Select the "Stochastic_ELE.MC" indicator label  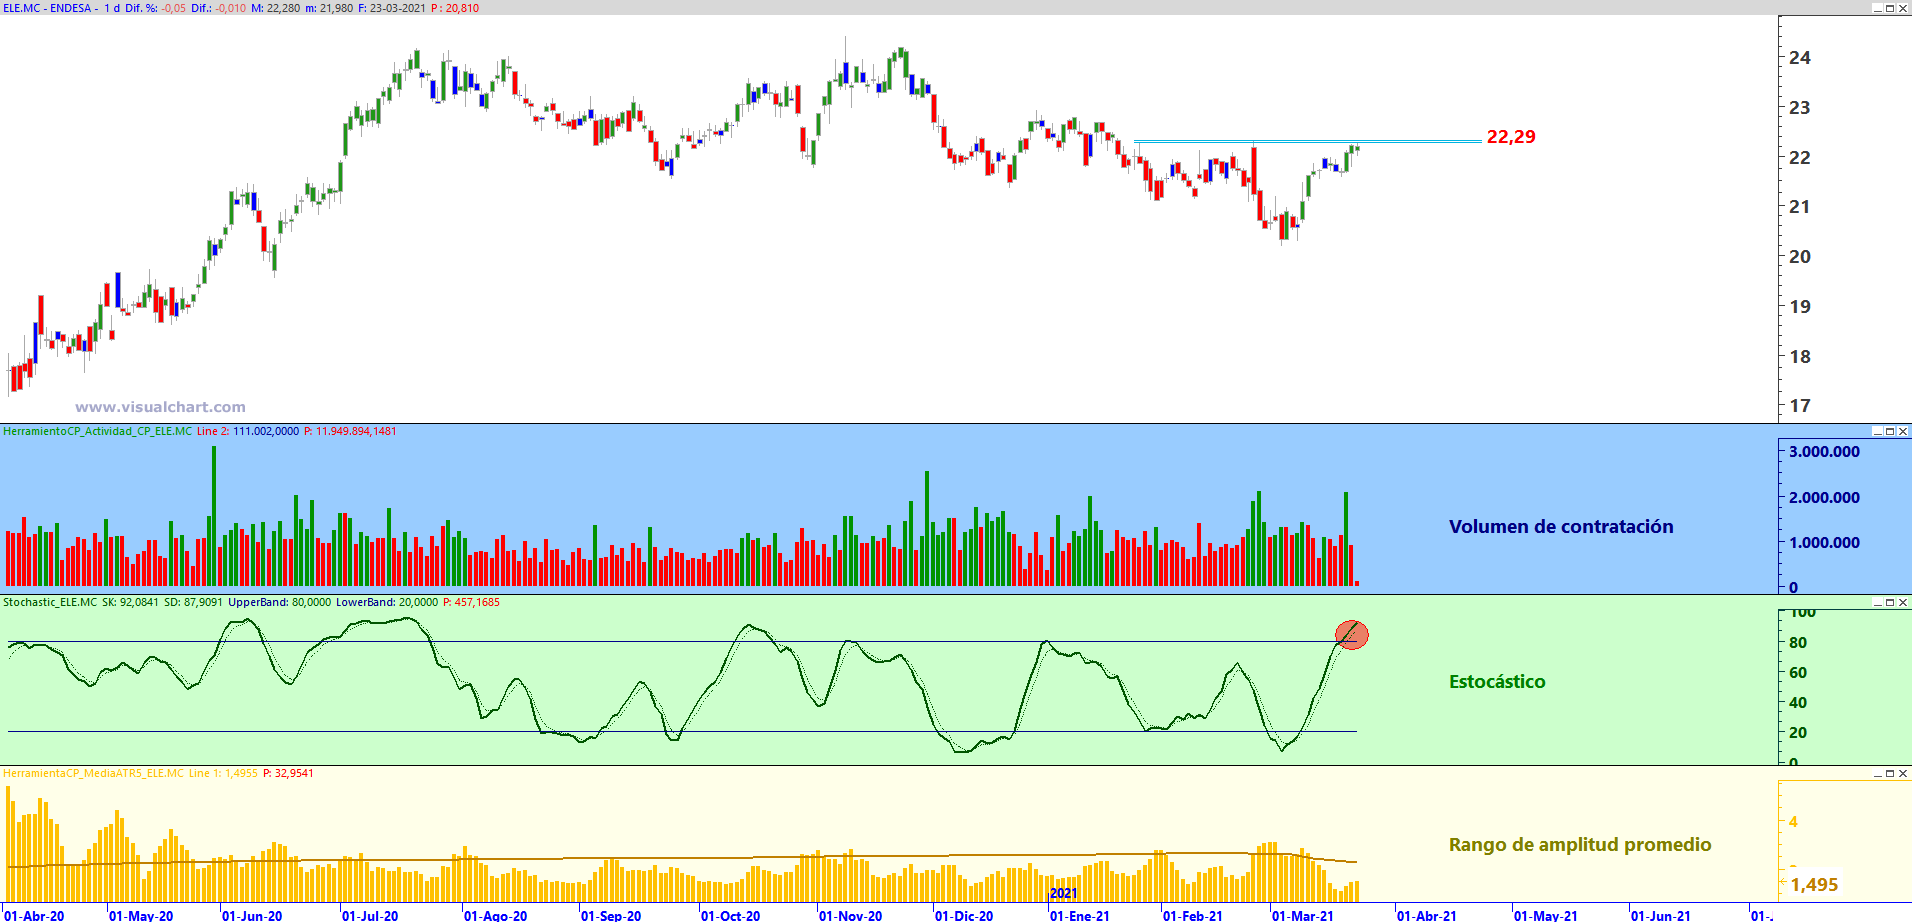coord(50,602)
